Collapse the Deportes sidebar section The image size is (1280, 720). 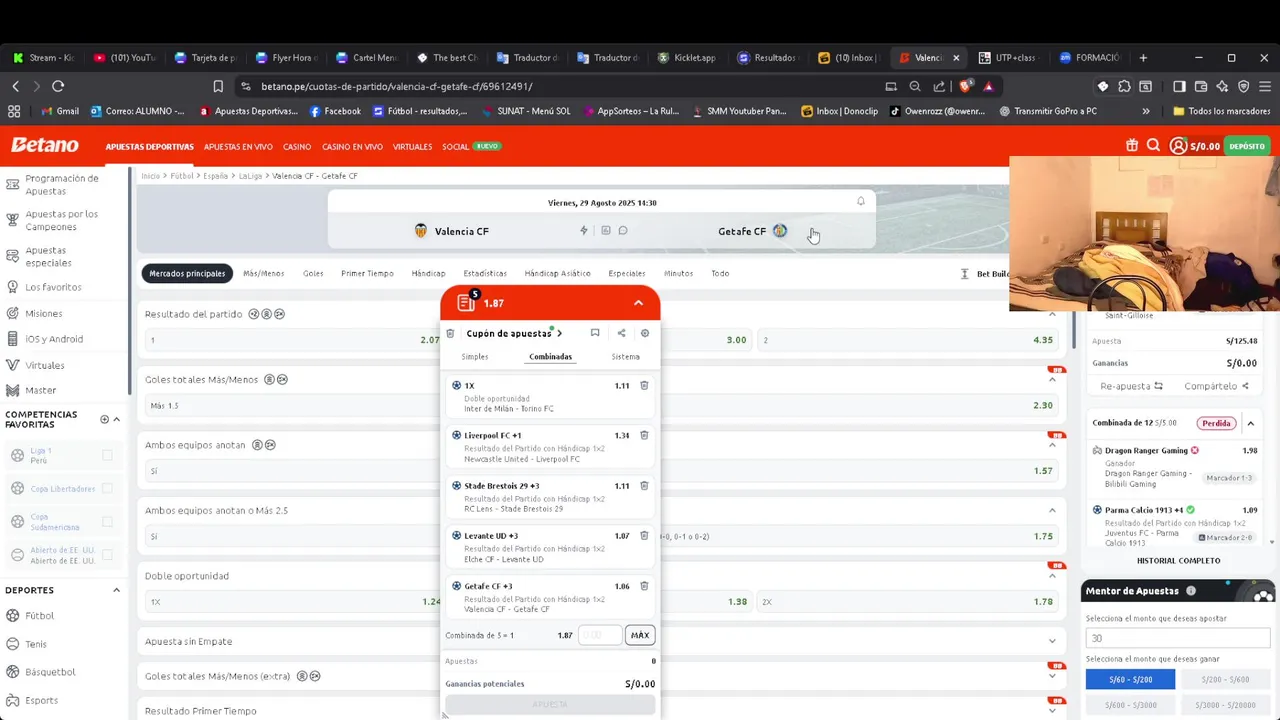coord(116,590)
